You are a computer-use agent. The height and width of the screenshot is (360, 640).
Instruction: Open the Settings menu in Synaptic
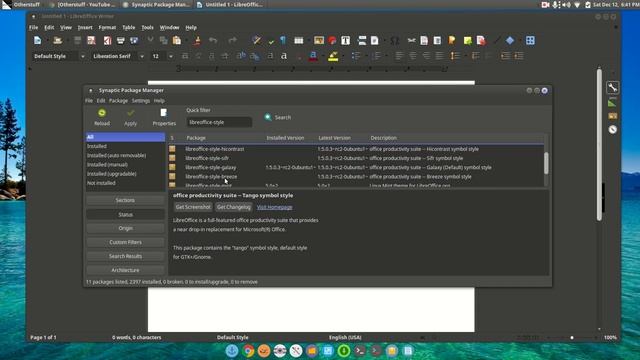click(x=141, y=100)
